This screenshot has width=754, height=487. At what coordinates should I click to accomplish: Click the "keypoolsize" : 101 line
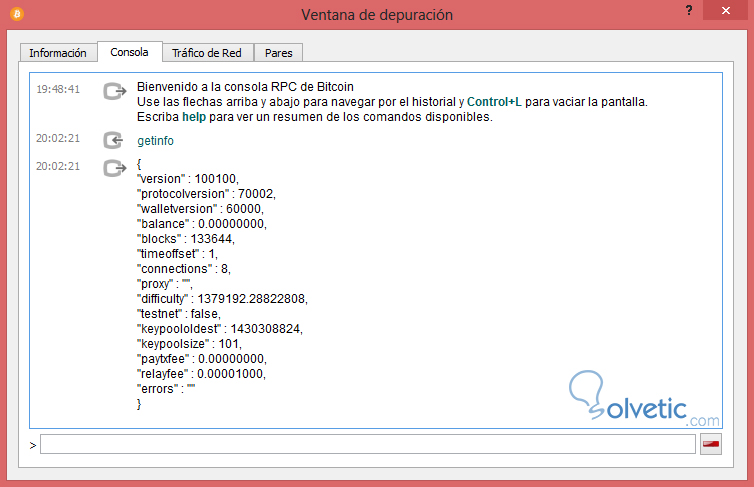(189, 344)
